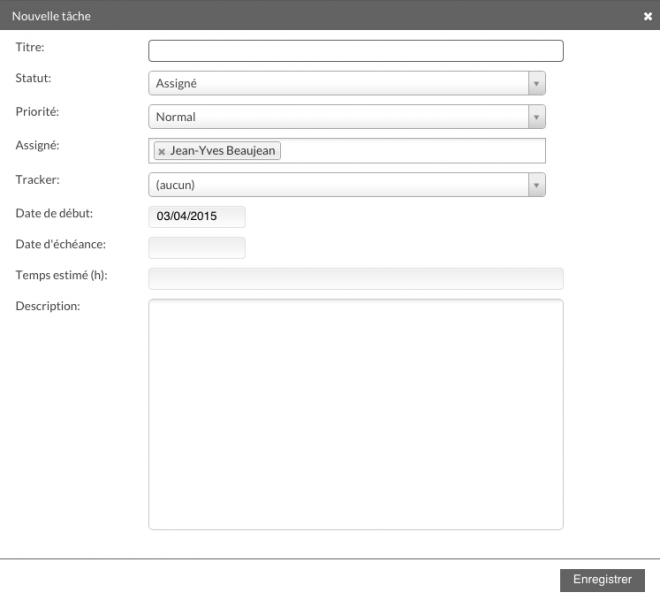660x600 pixels.
Task: Click the Nouvelle tâche dialog title
Action: [51, 16]
